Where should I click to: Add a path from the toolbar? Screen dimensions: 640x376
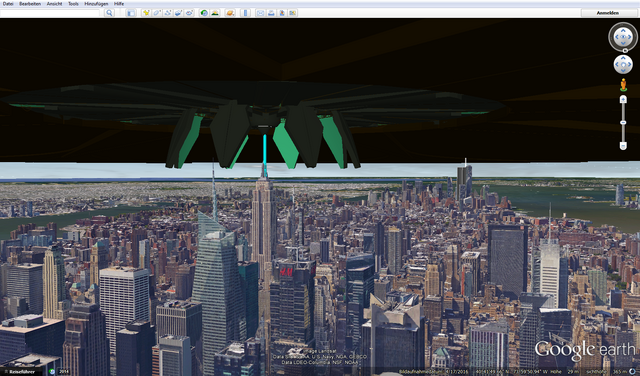coord(168,13)
